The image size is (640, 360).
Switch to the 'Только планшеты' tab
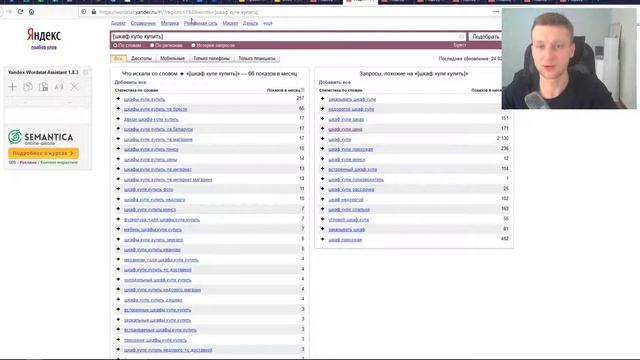pos(257,58)
